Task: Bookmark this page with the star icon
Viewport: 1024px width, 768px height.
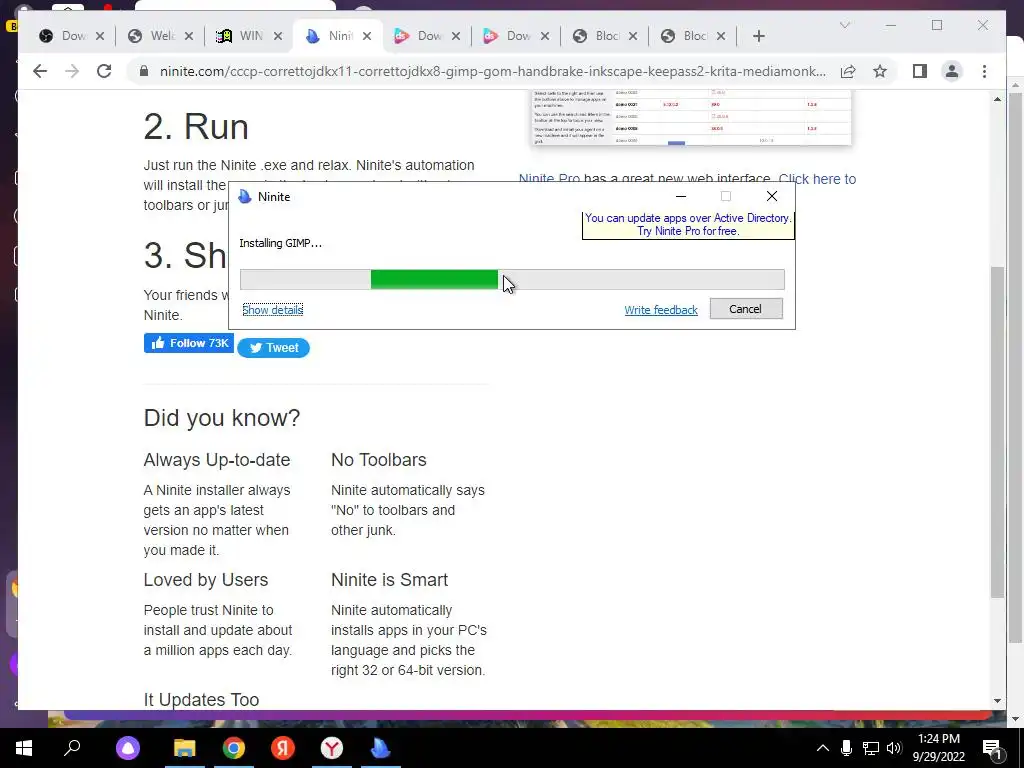Action: 880,71
